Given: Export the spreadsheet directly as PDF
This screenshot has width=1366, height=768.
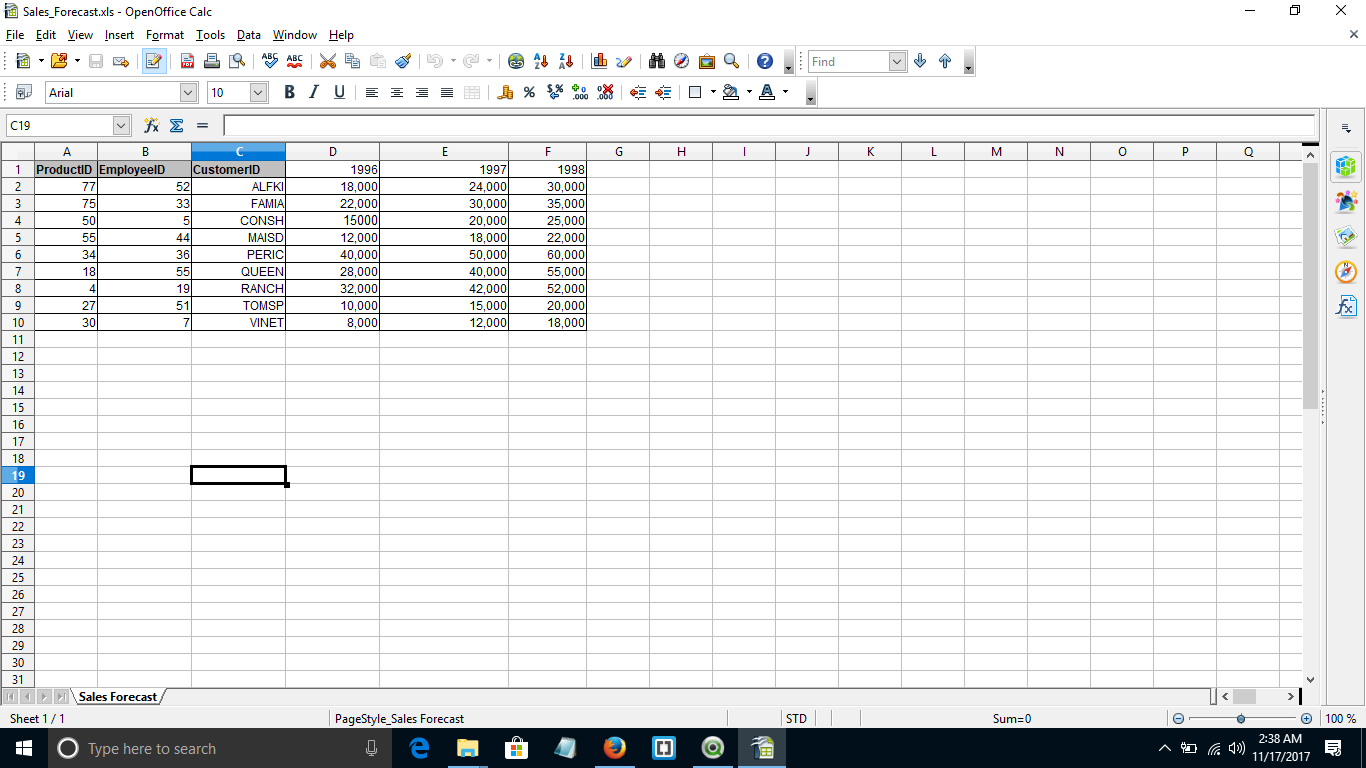Looking at the screenshot, I should pos(187,62).
